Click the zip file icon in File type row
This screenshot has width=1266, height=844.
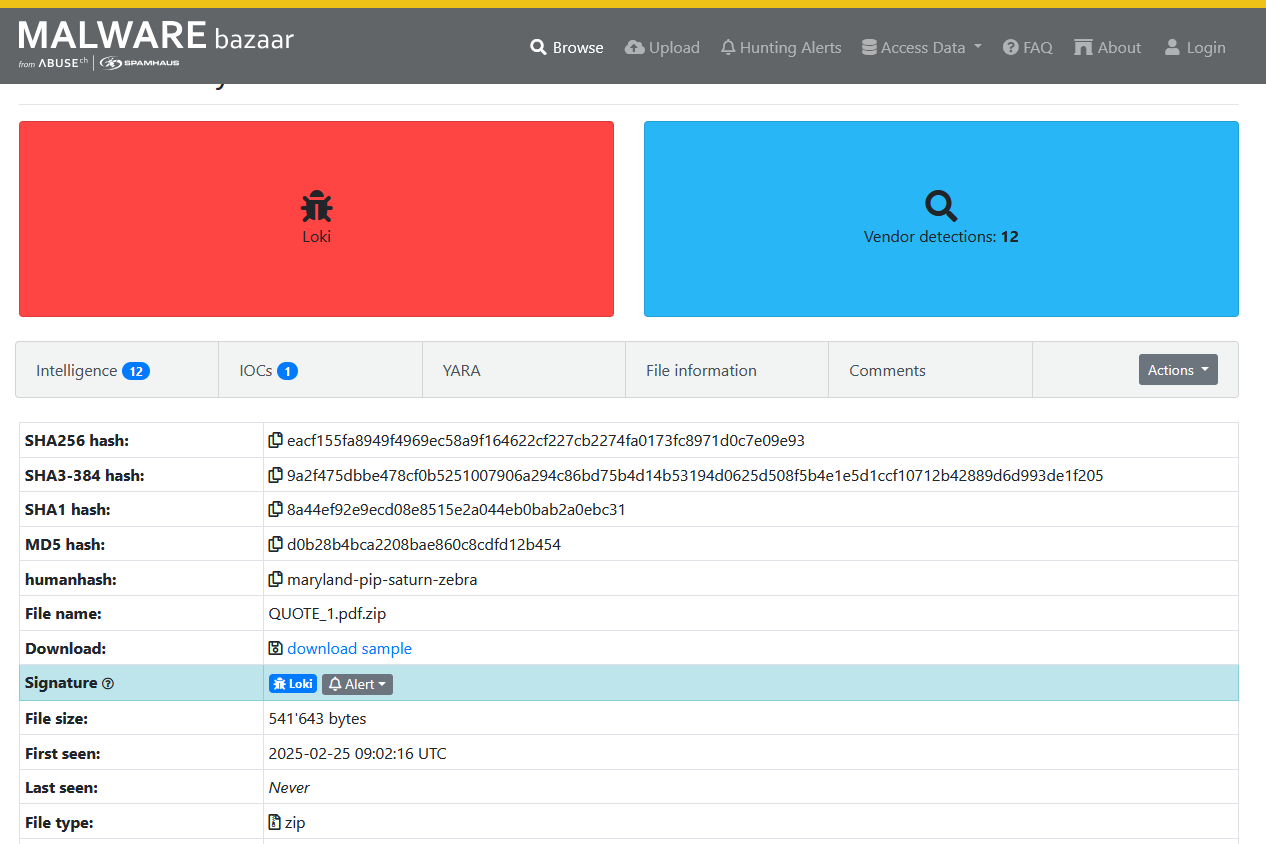tap(273, 821)
